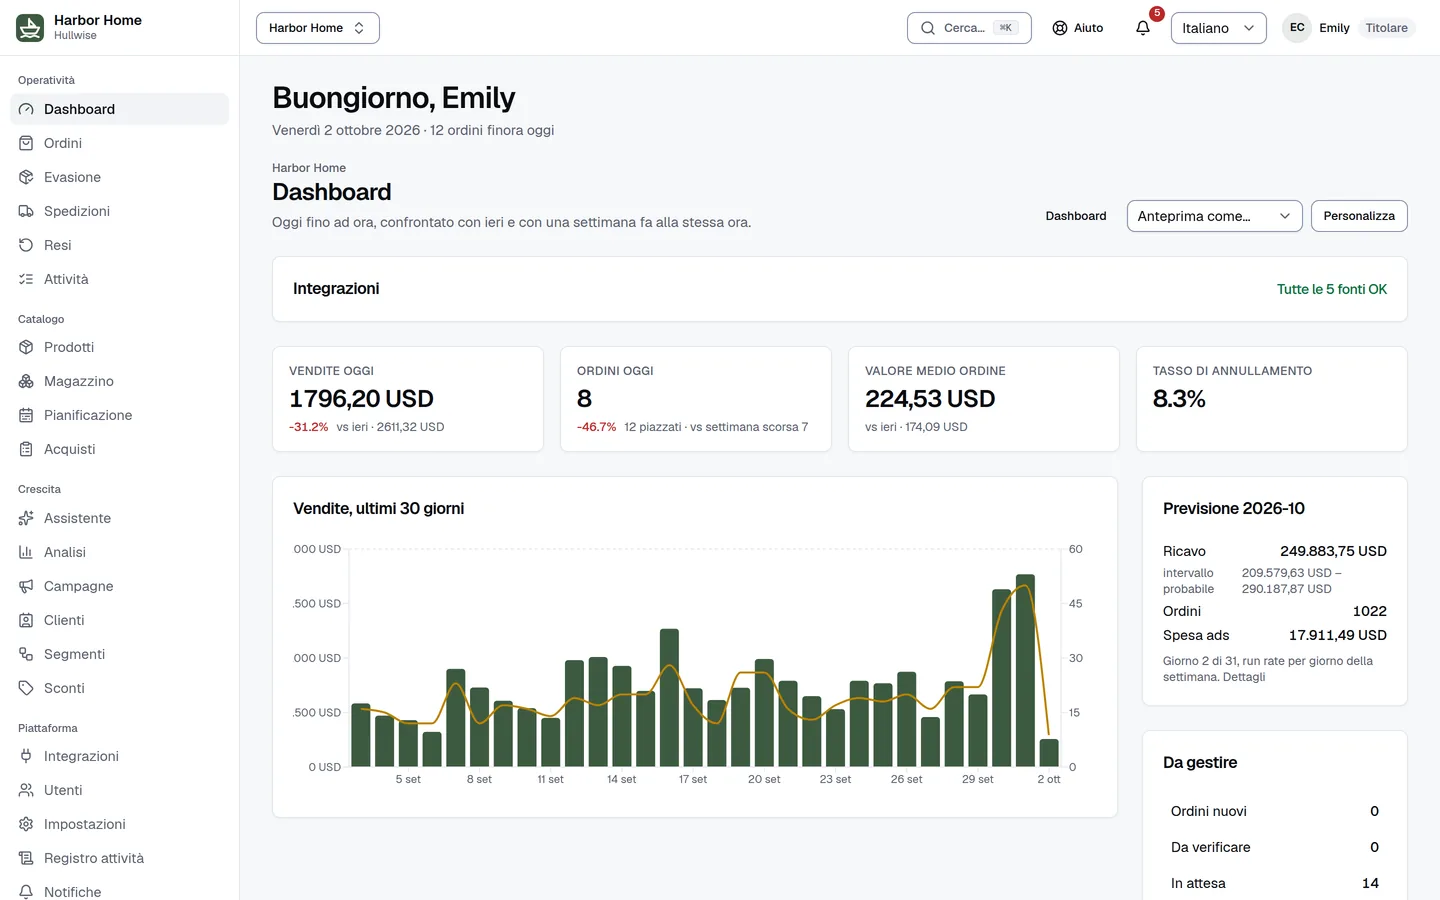Click the Pianificazione calendar icon
Viewport: 1440px width, 900px height.
(x=26, y=415)
